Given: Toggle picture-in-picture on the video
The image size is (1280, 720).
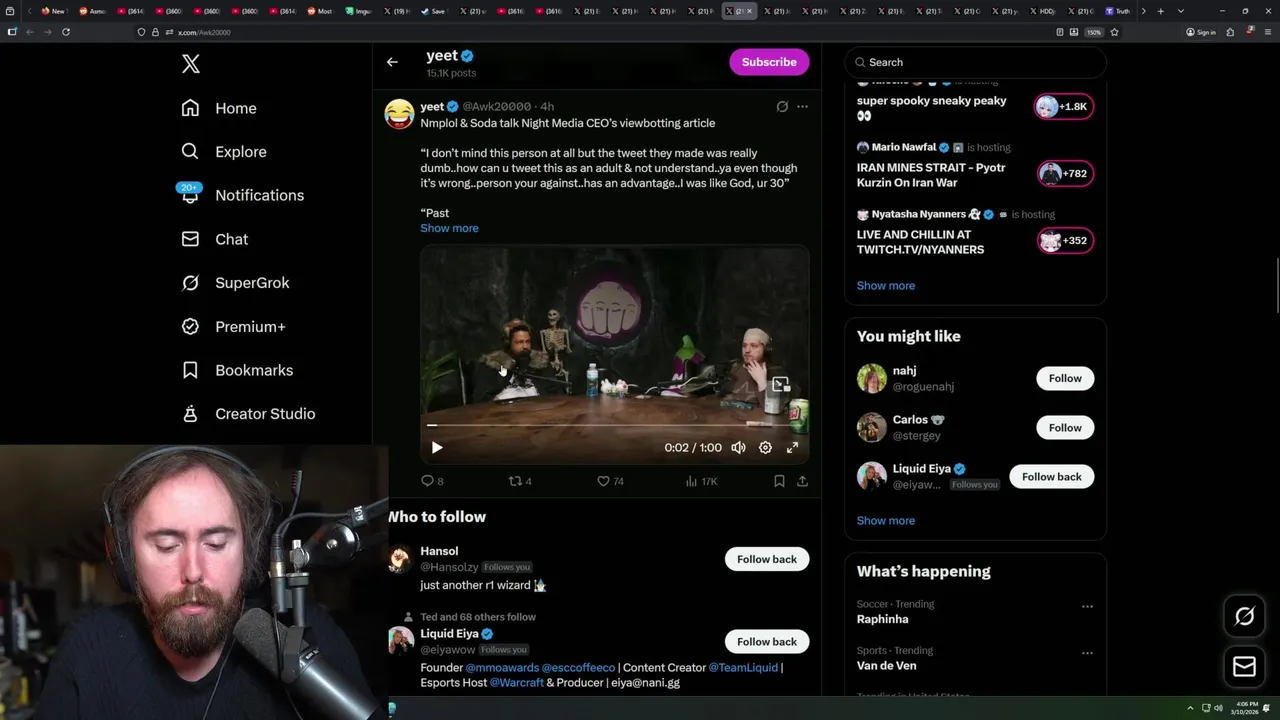Looking at the screenshot, I should [x=781, y=384].
